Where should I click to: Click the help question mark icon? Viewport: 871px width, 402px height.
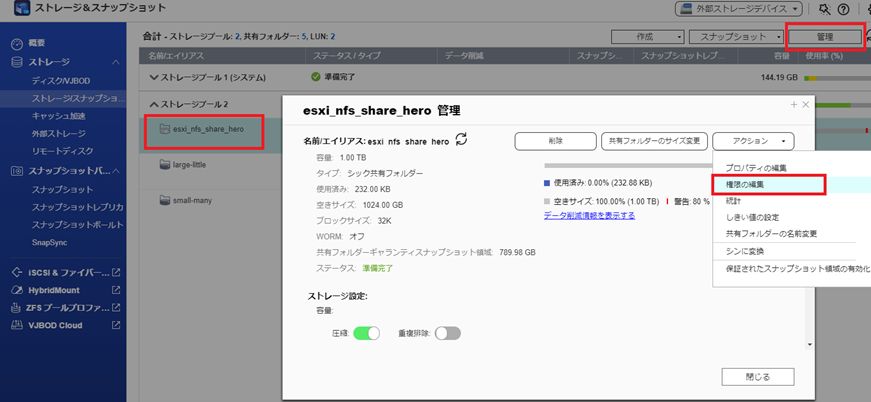point(844,10)
